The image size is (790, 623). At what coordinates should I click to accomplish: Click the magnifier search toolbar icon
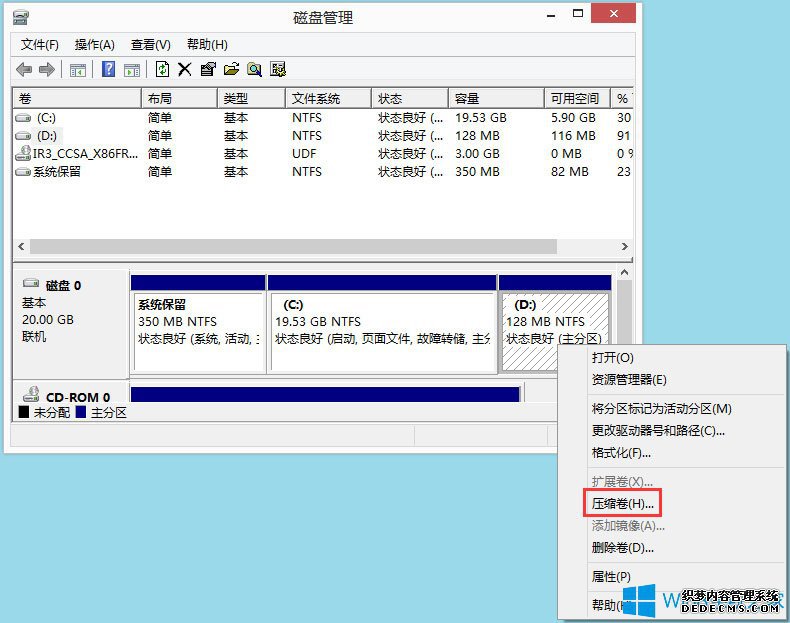[254, 69]
